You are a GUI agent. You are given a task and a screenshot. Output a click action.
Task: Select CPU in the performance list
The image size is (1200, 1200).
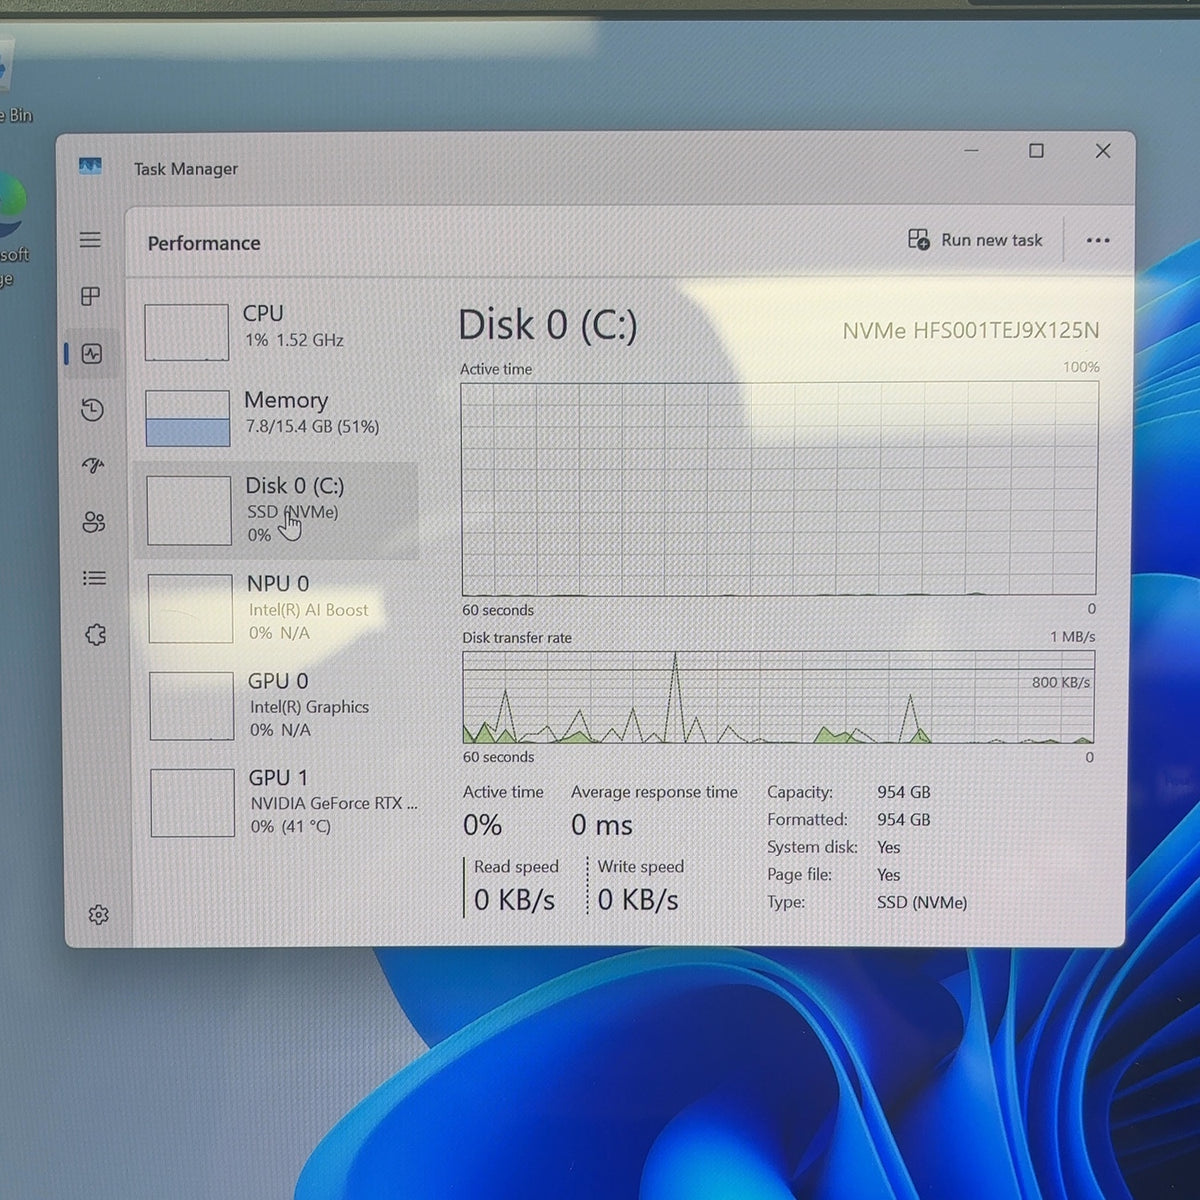pos(276,331)
